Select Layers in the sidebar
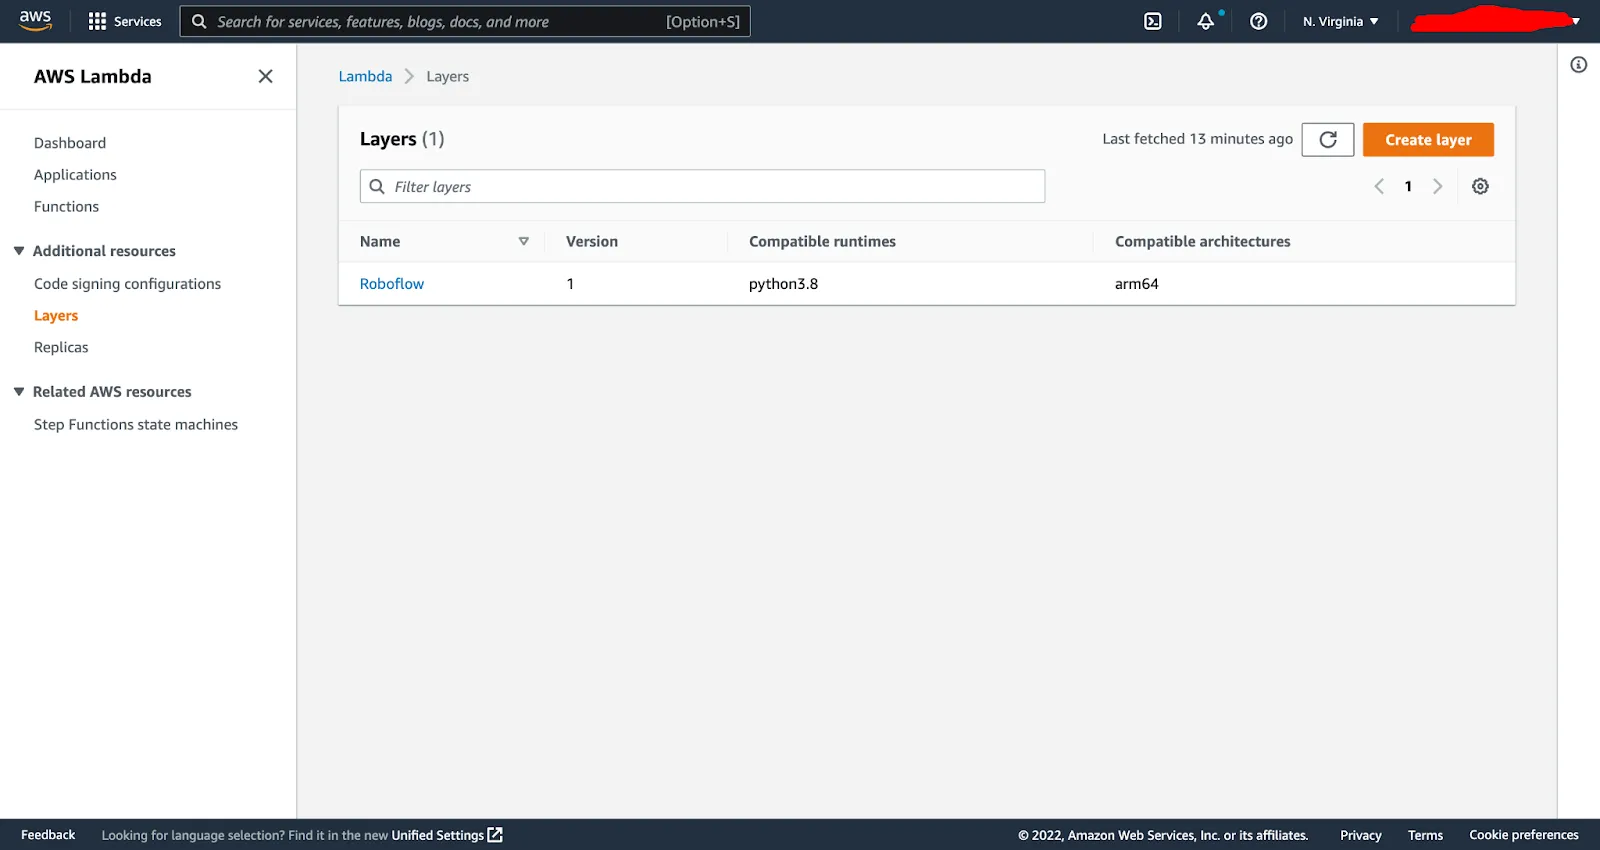 pos(56,316)
